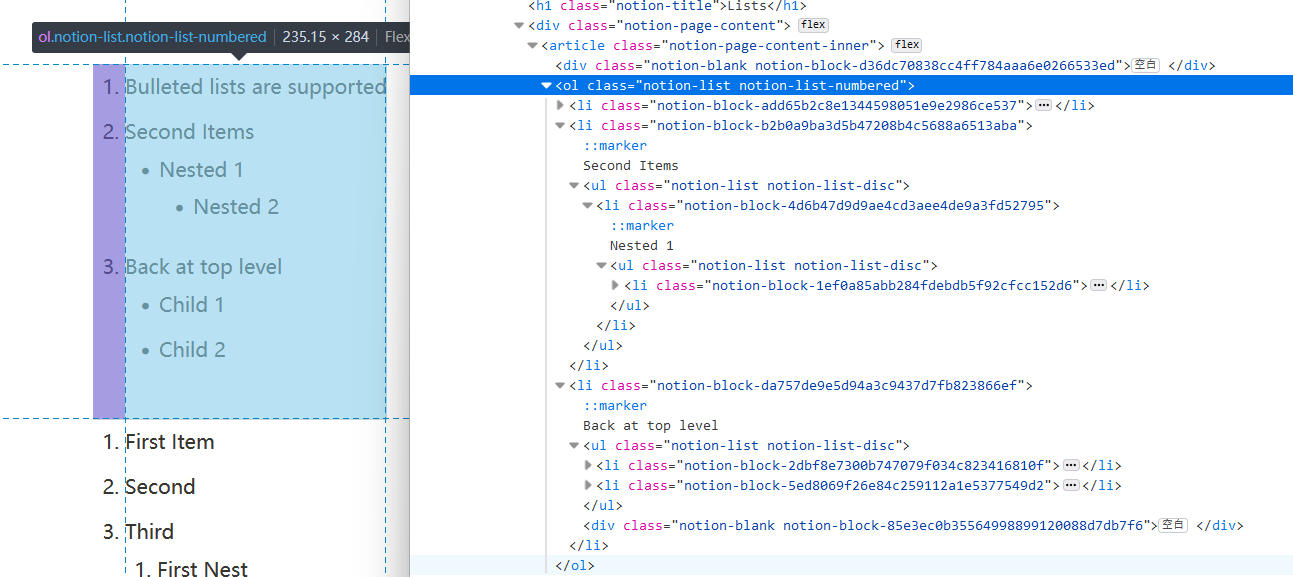
Task: Collapse the li notion-block-da757de9e5d9 node
Action: [561, 386]
